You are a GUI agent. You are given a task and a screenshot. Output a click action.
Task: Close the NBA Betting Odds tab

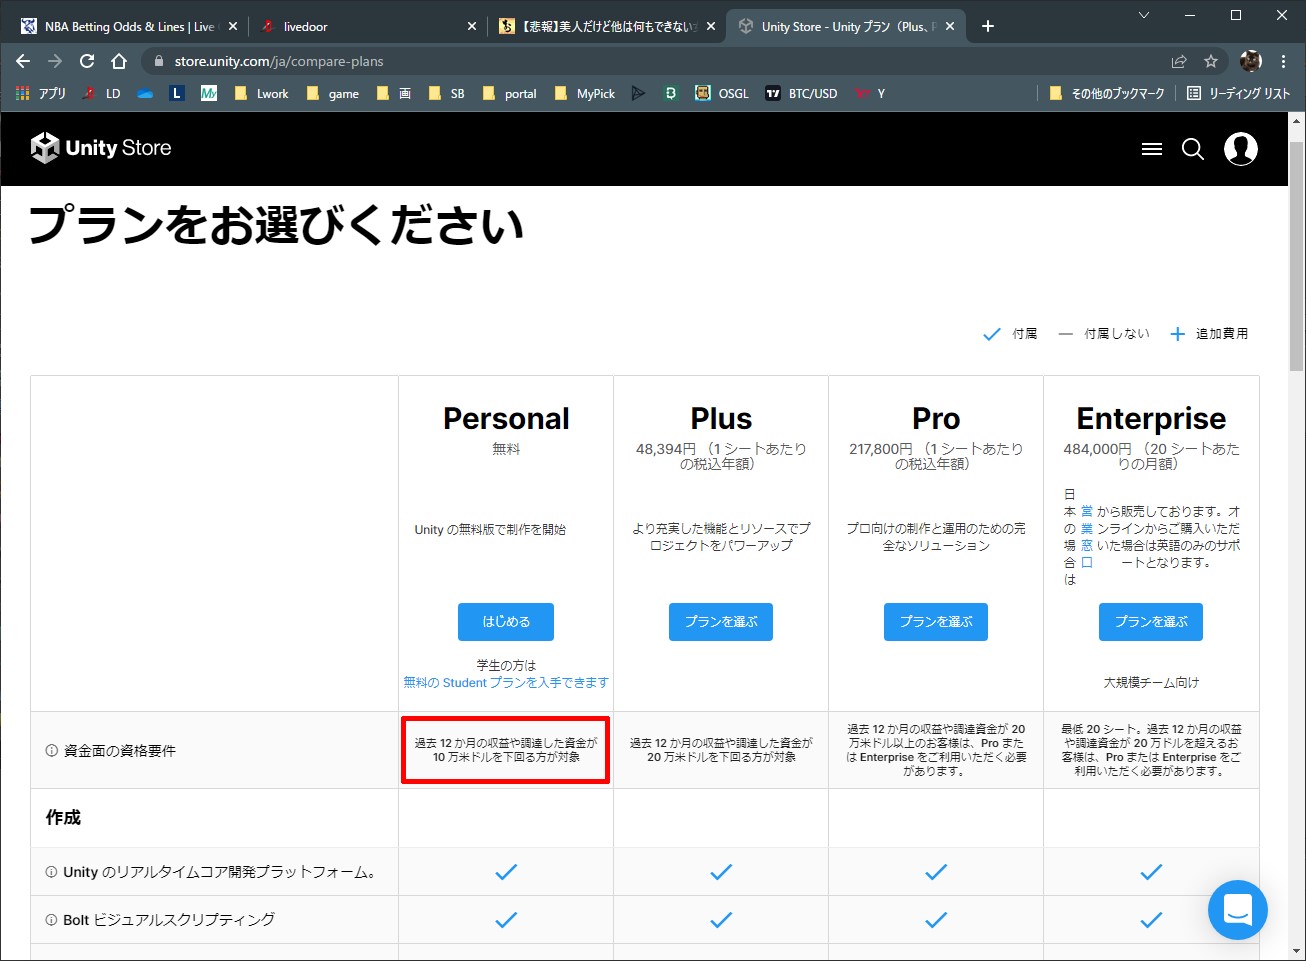(x=233, y=26)
